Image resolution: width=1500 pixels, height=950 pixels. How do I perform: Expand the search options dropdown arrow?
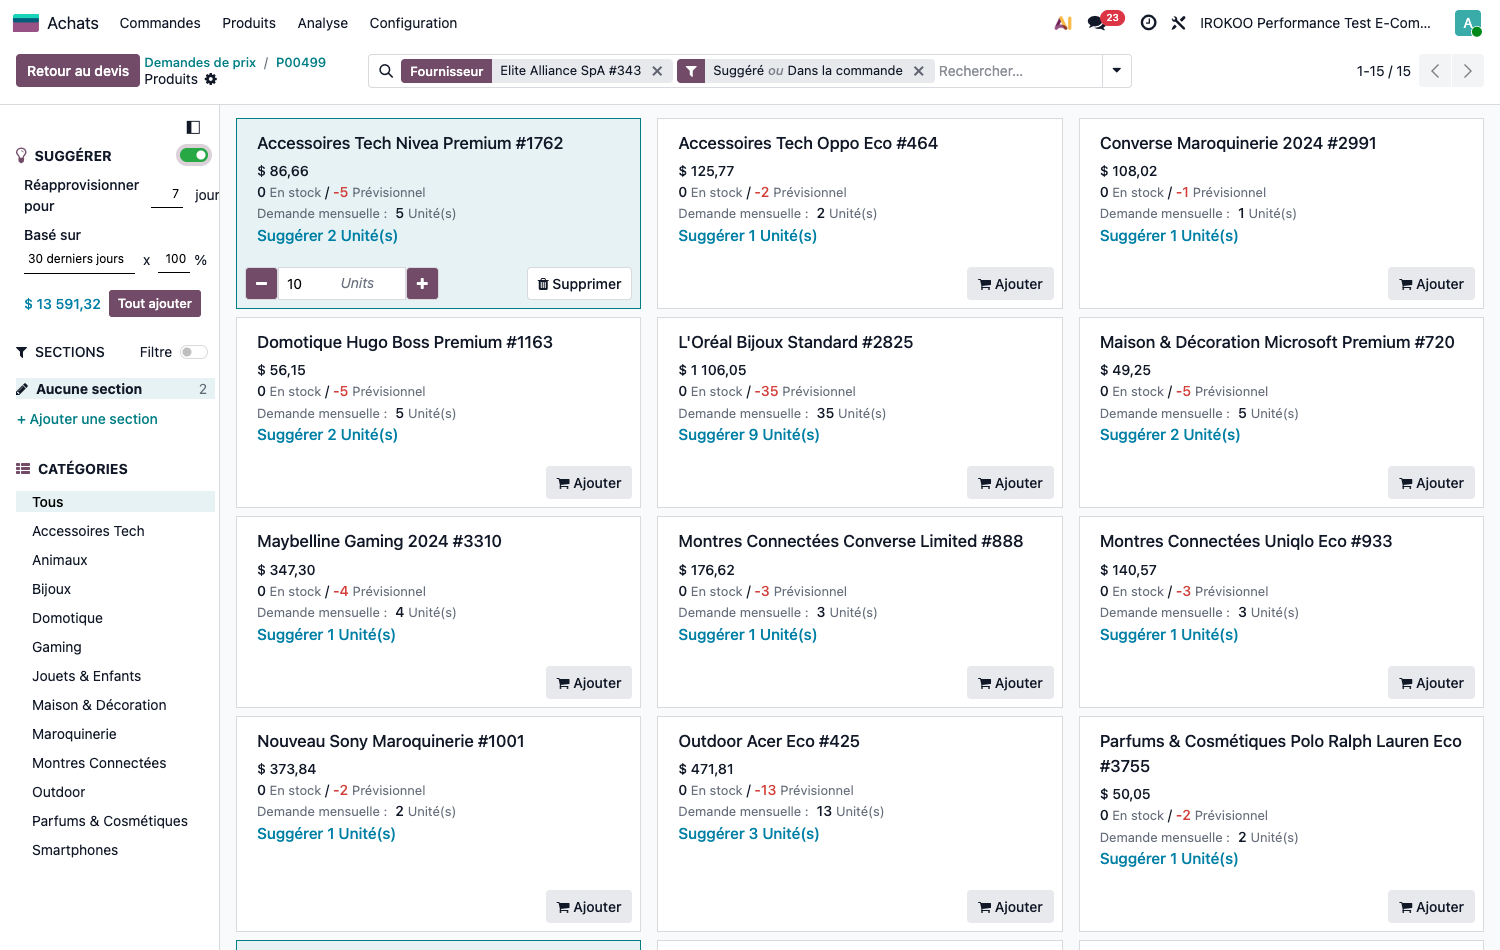pyautogui.click(x=1116, y=71)
